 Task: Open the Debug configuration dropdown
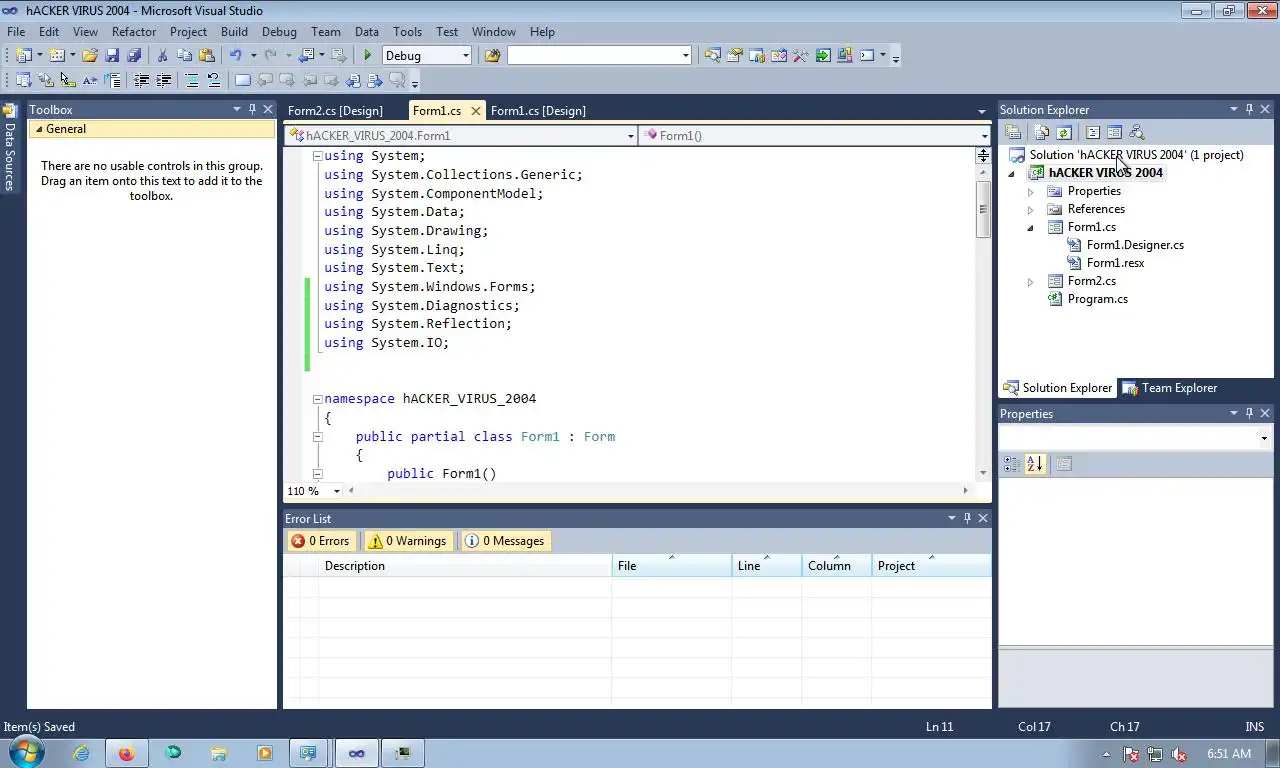click(466, 56)
